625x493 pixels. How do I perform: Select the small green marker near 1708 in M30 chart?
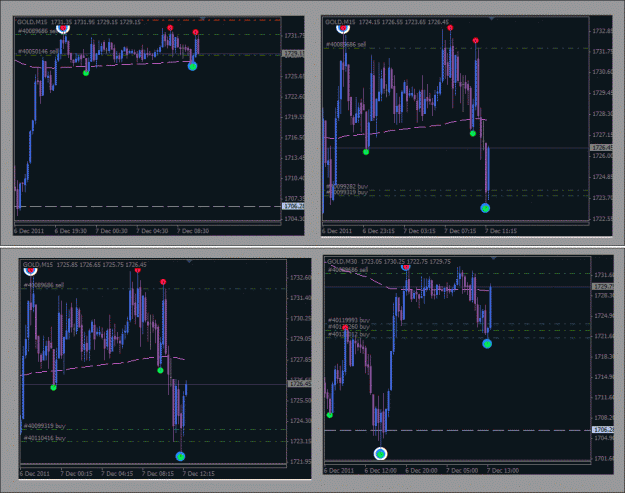point(330,415)
